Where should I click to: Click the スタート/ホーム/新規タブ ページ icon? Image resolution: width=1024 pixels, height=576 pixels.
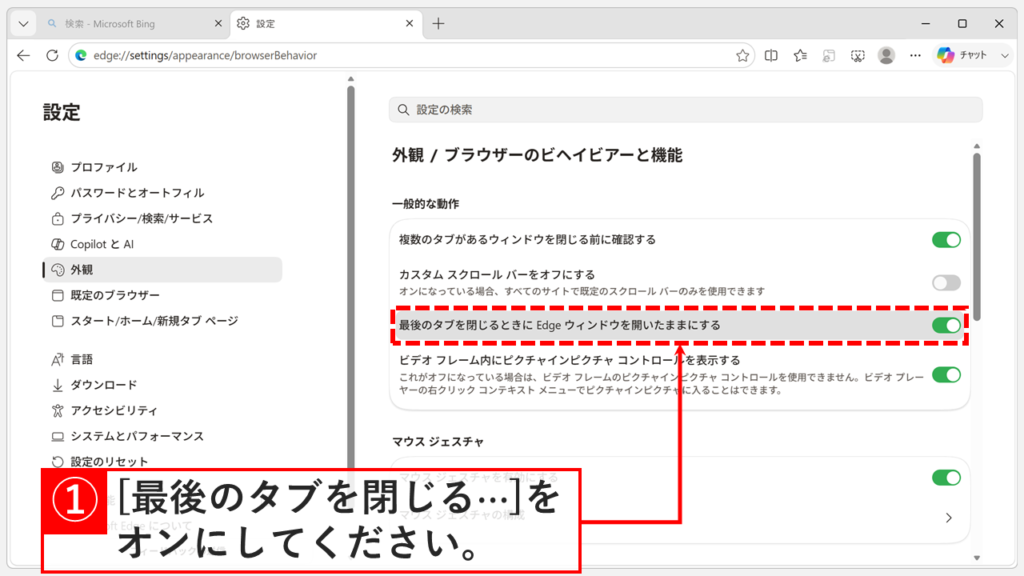57,321
